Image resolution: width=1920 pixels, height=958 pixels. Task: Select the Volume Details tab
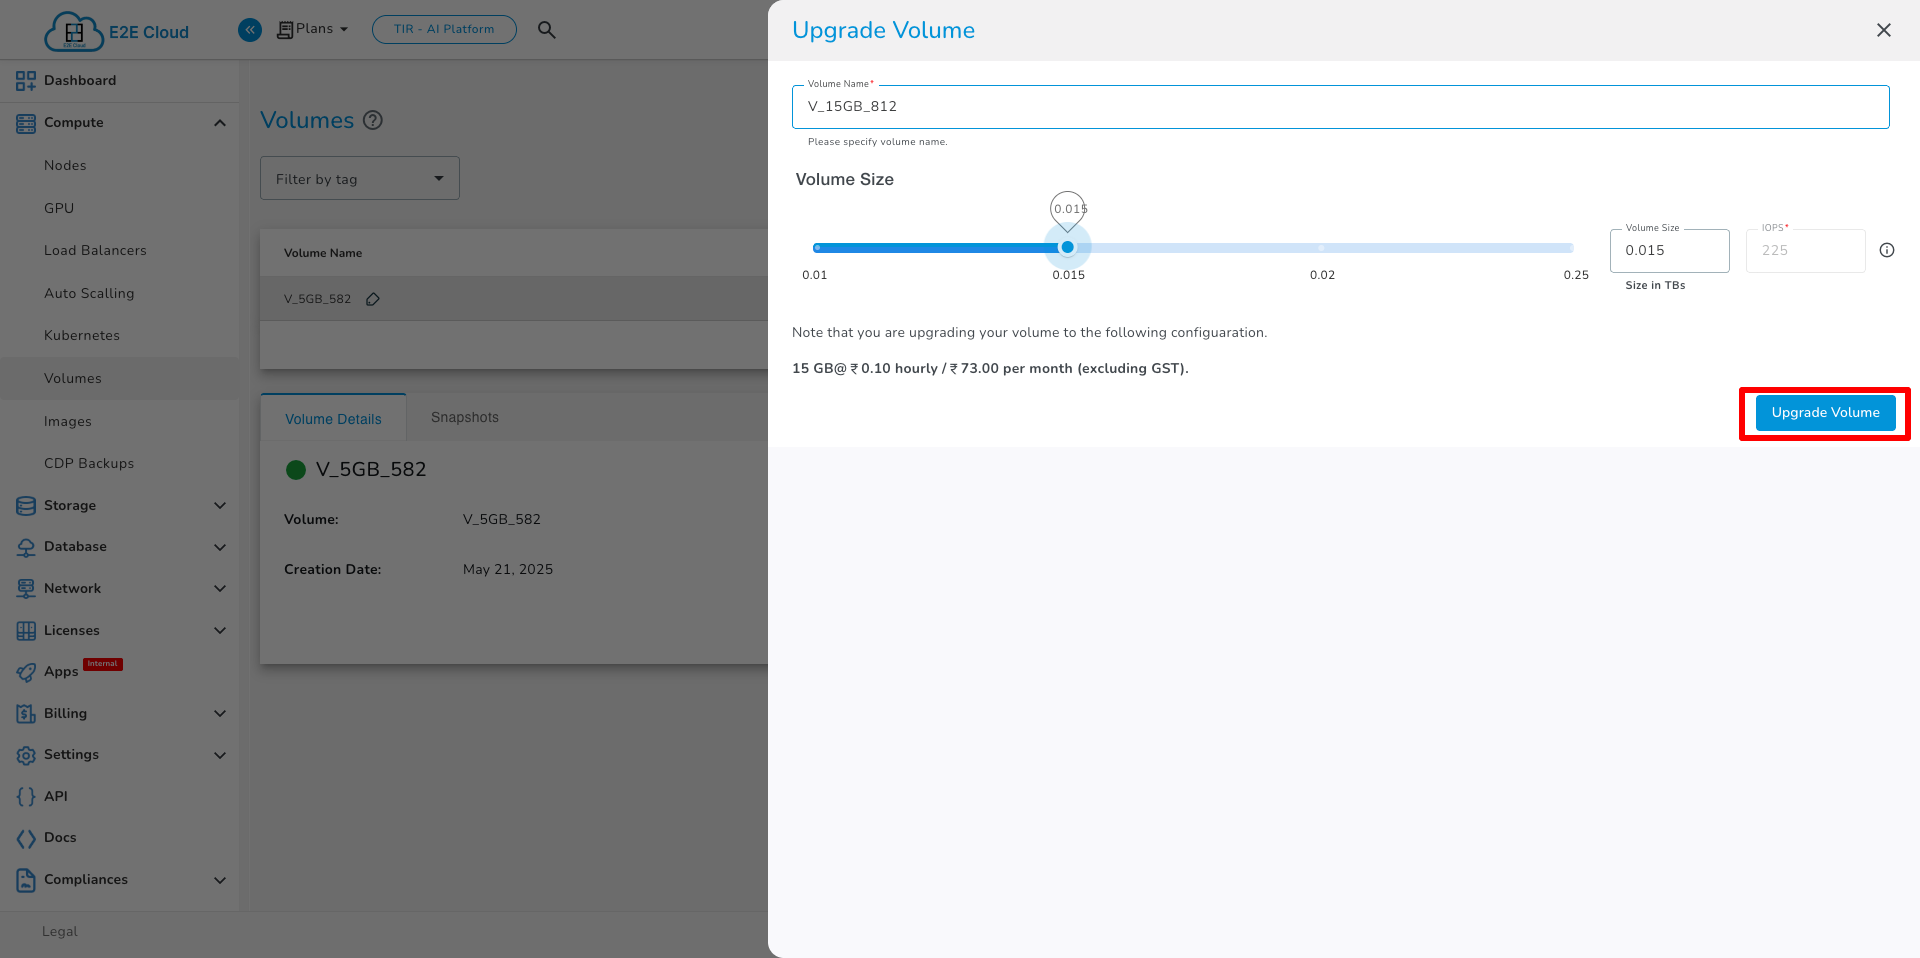coord(333,419)
